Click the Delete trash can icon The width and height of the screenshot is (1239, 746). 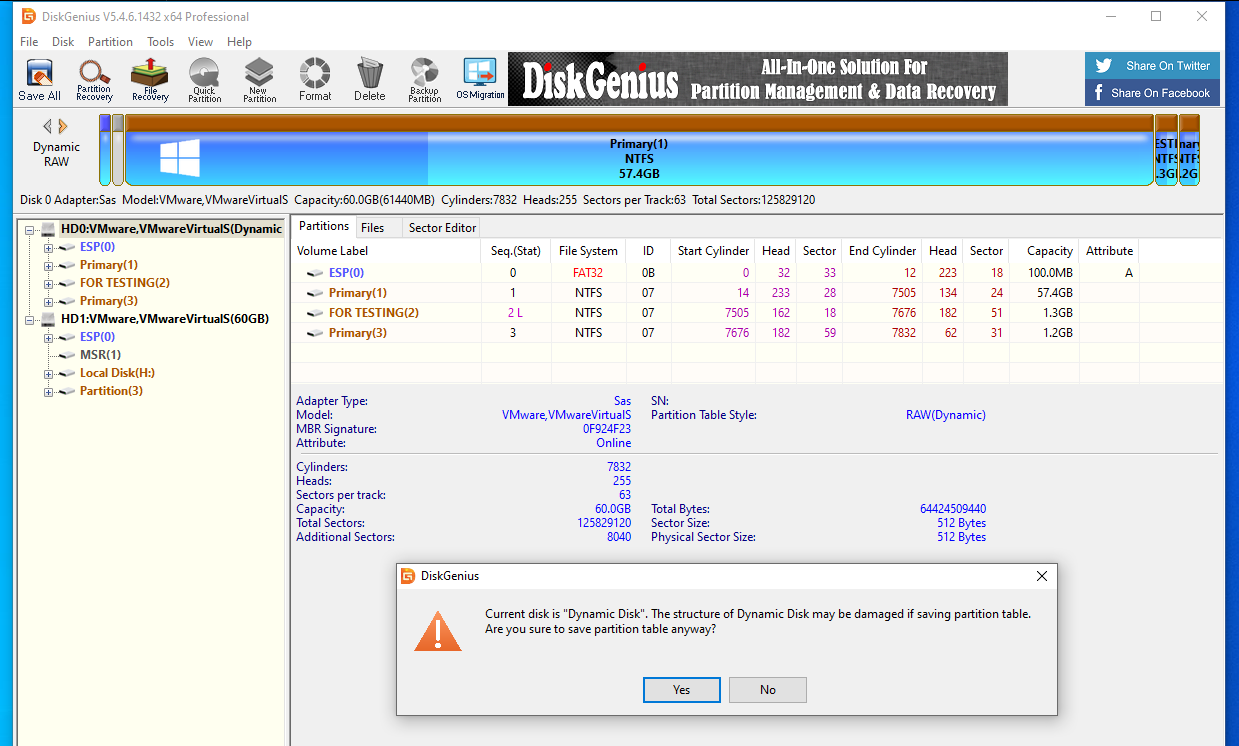coord(369,80)
